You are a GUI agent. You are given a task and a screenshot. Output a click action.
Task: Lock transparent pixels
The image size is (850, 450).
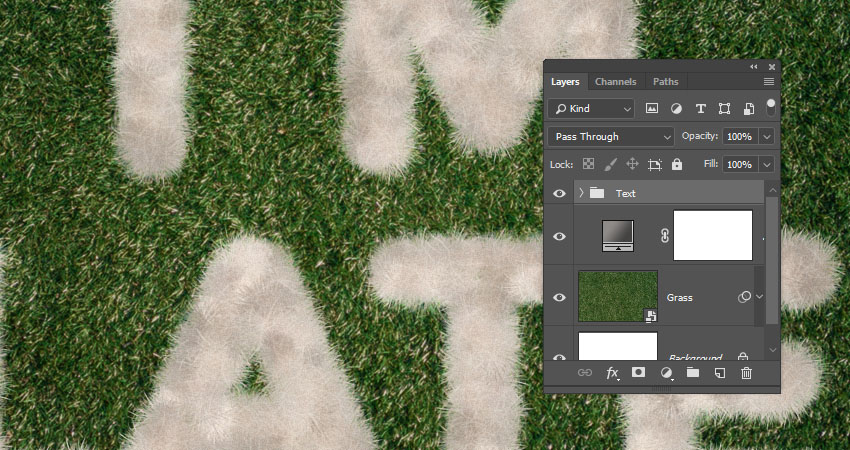pyautogui.click(x=588, y=164)
